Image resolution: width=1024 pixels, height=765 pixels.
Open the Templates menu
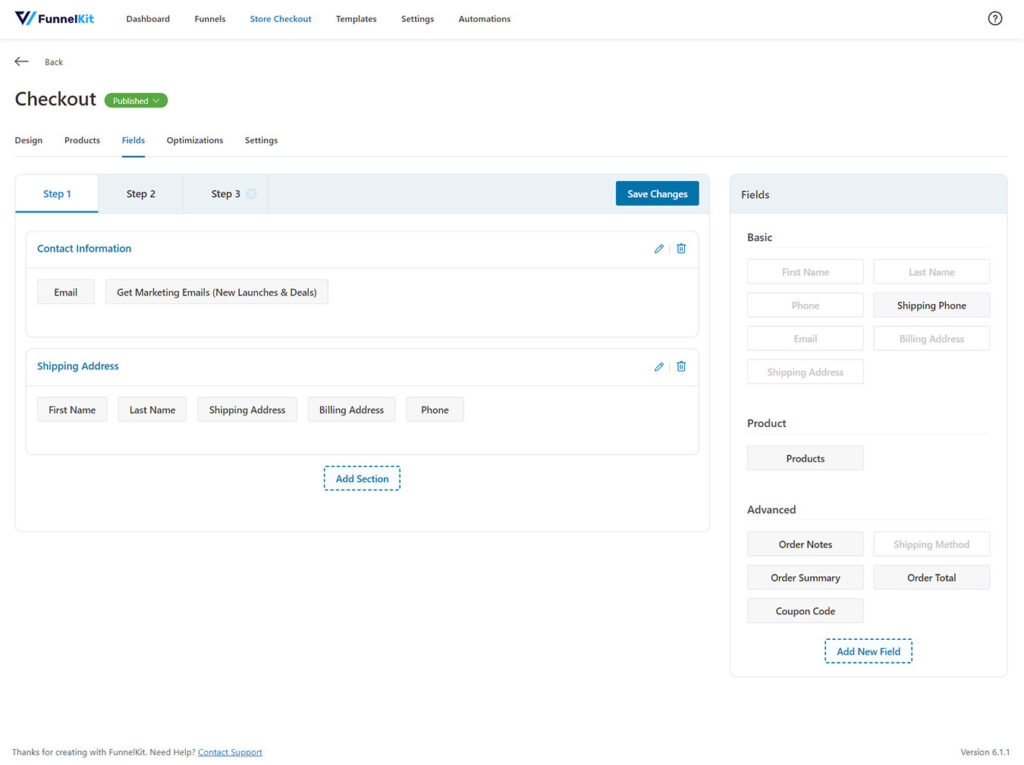coord(356,19)
